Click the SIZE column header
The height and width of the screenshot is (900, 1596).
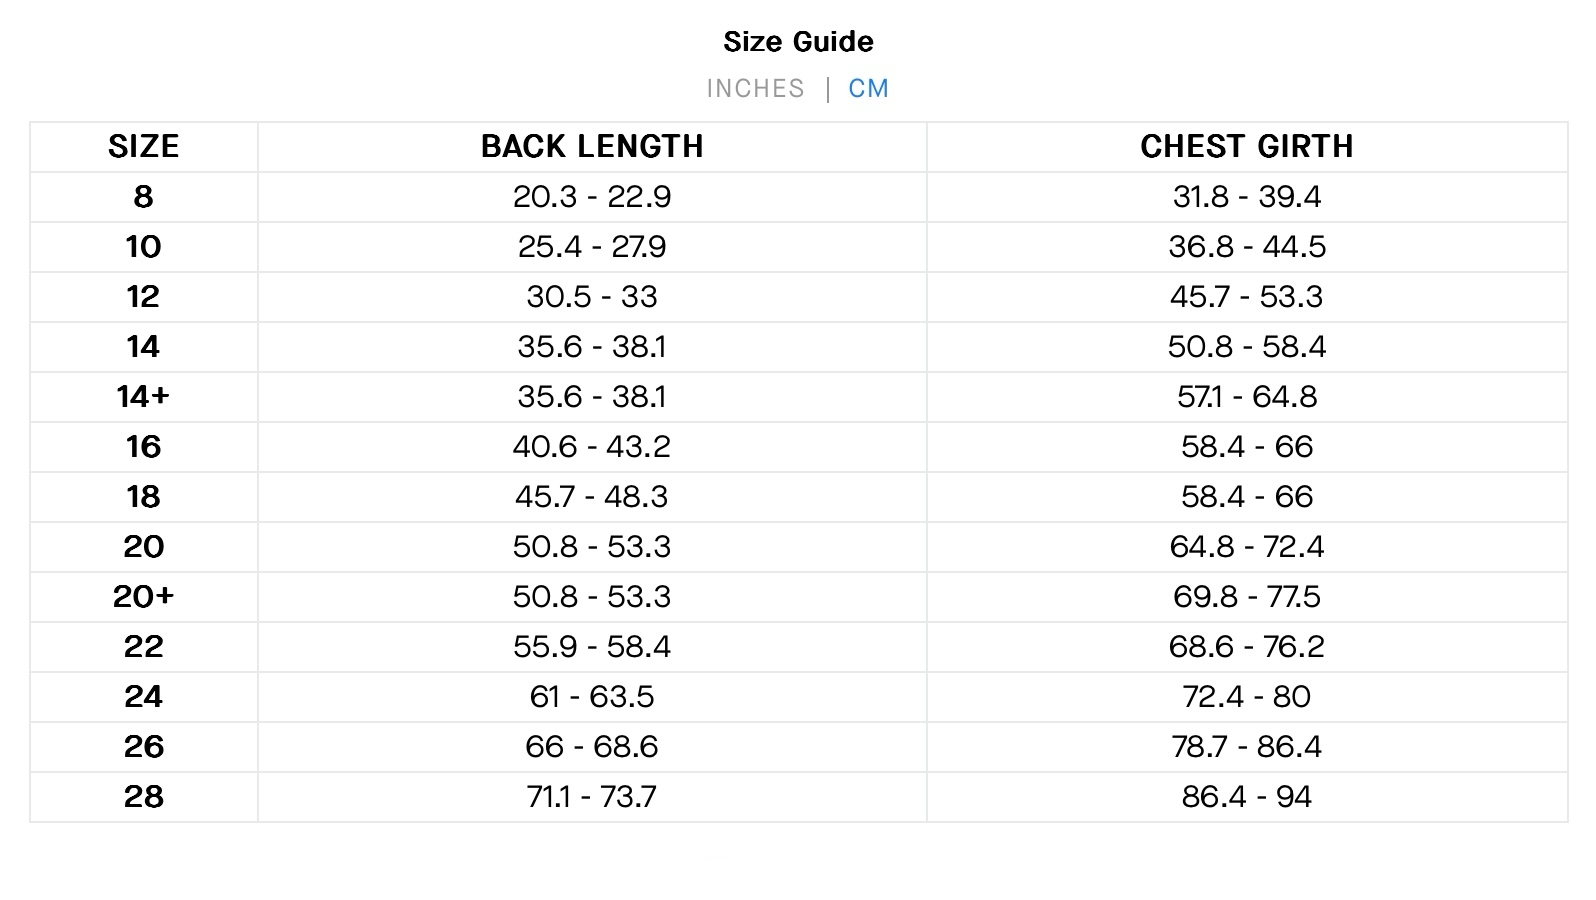pyautogui.click(x=144, y=147)
